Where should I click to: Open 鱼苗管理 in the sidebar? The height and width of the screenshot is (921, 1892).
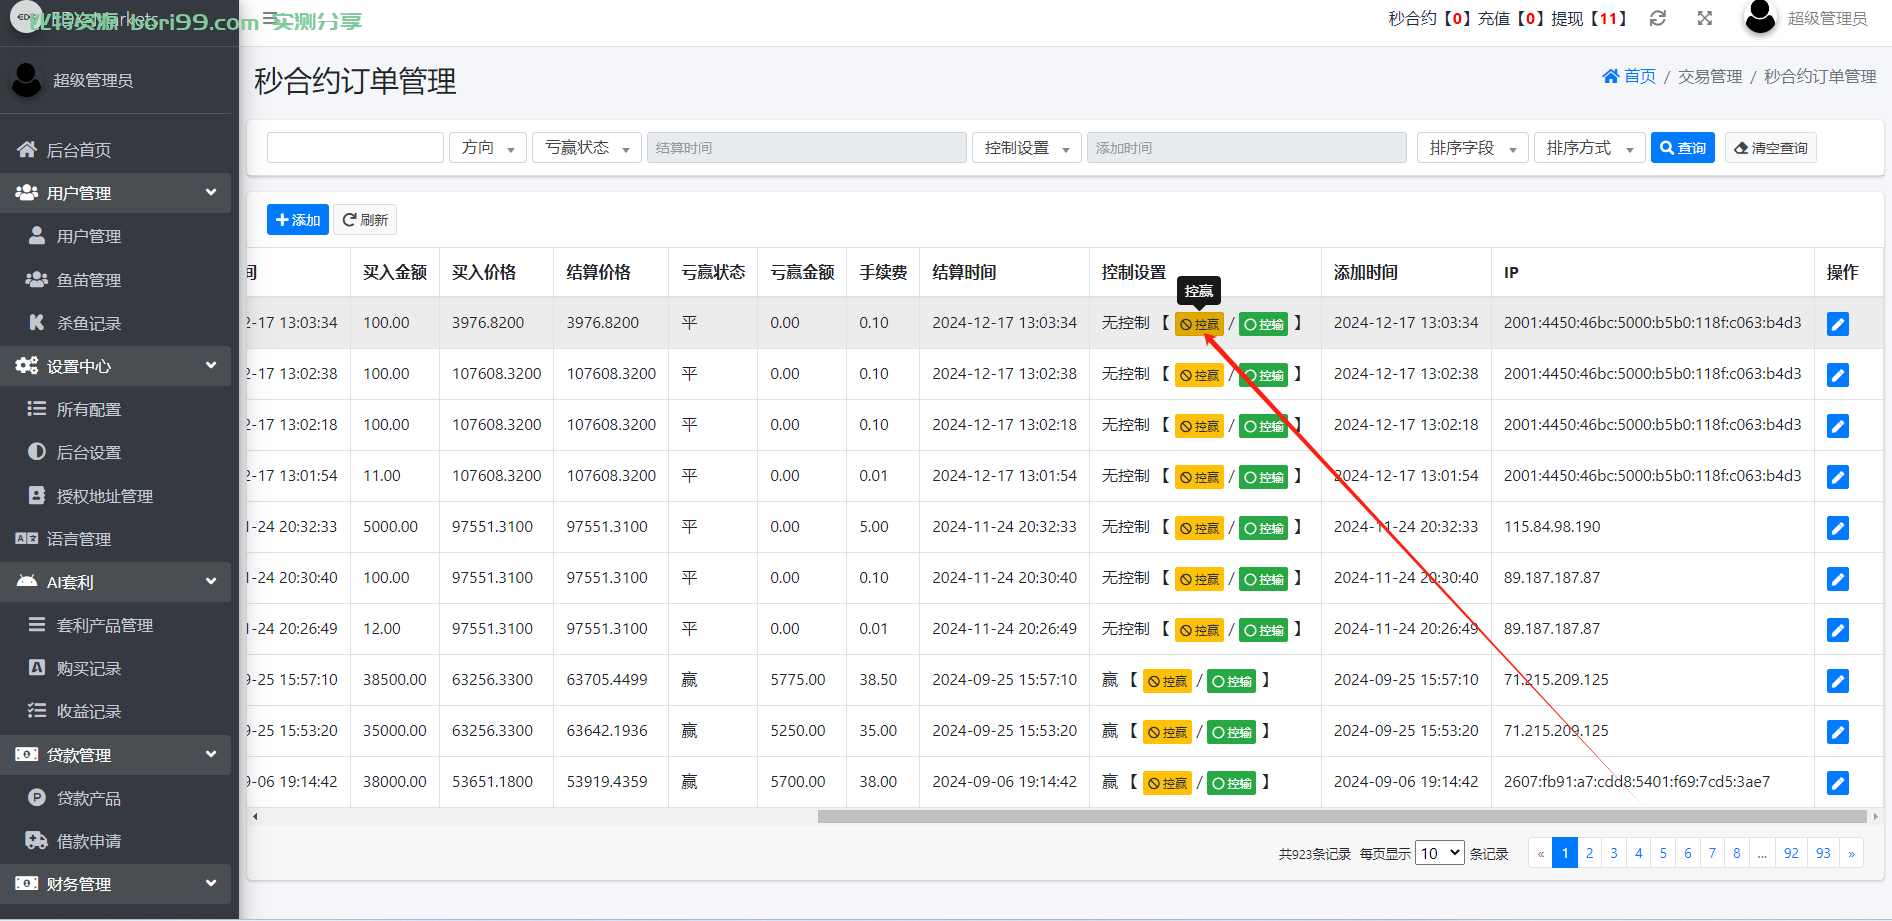point(116,280)
